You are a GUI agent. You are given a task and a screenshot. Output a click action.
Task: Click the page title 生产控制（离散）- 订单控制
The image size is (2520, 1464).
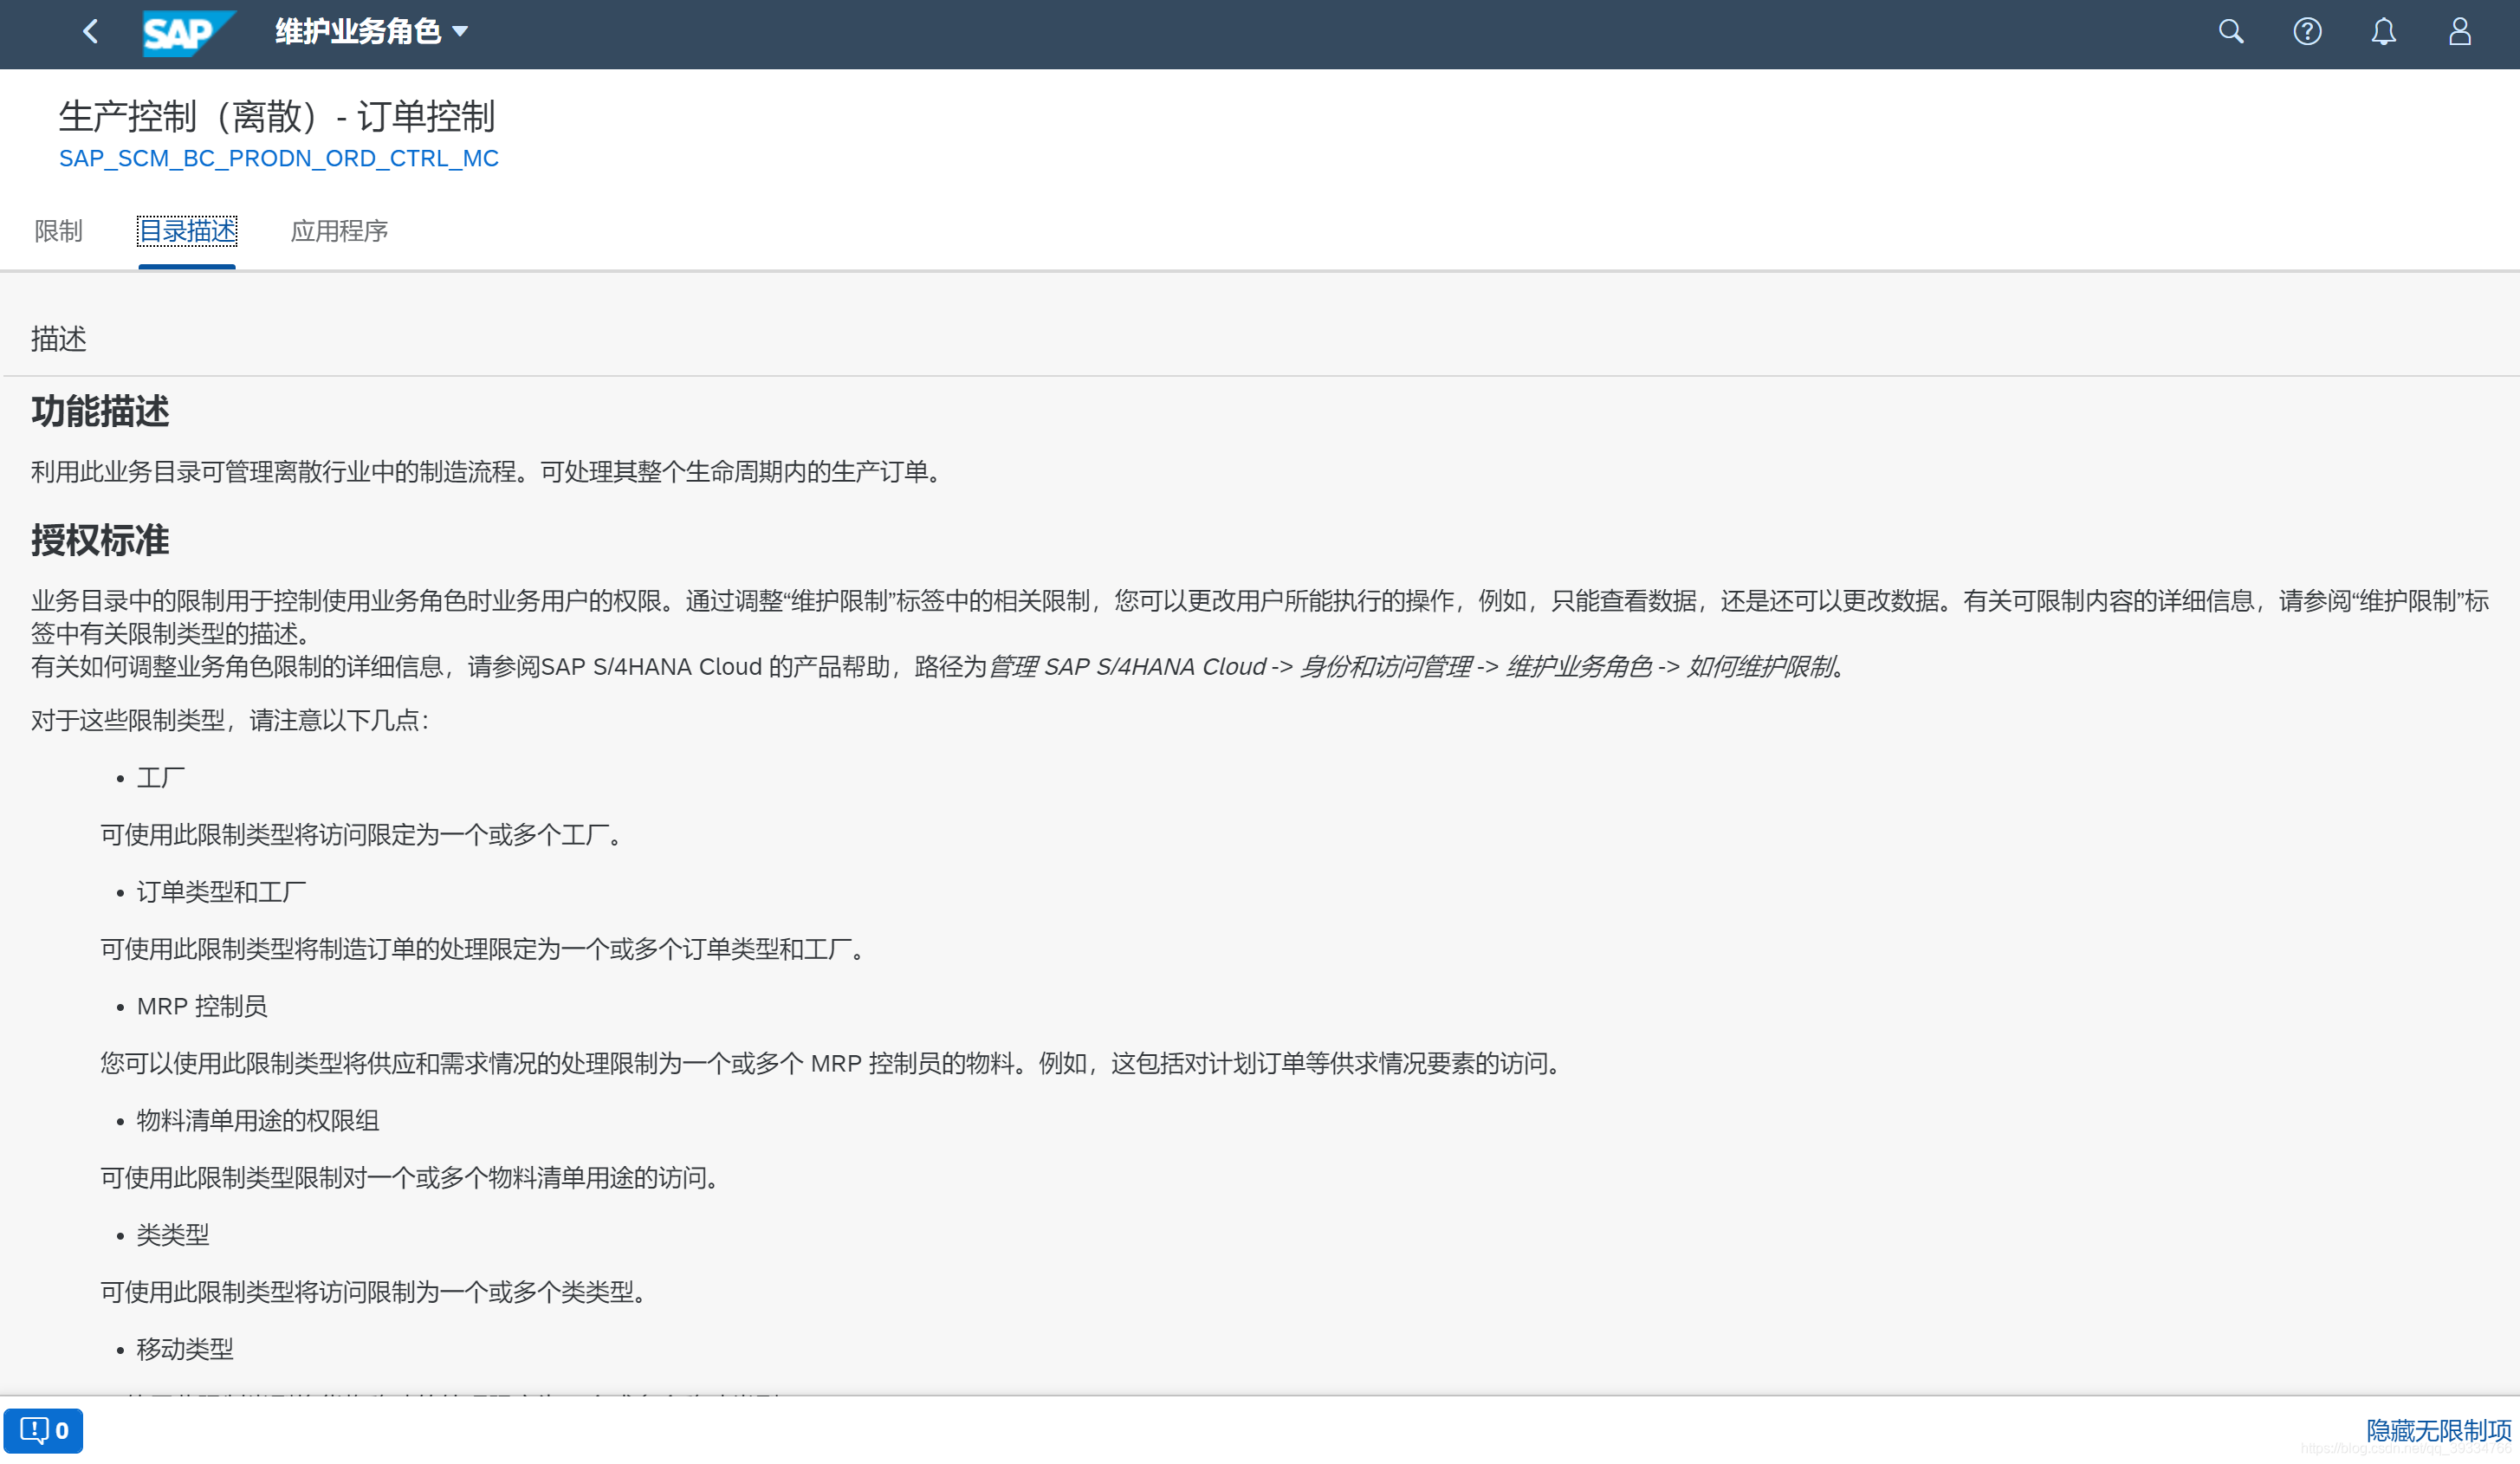pos(277,116)
